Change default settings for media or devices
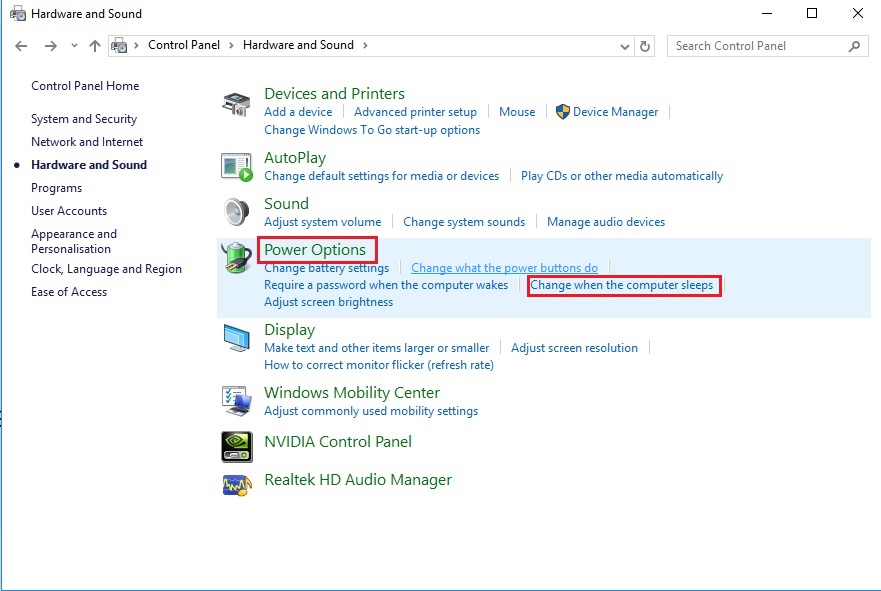Screen dimensions: 881x591 pos(382,176)
